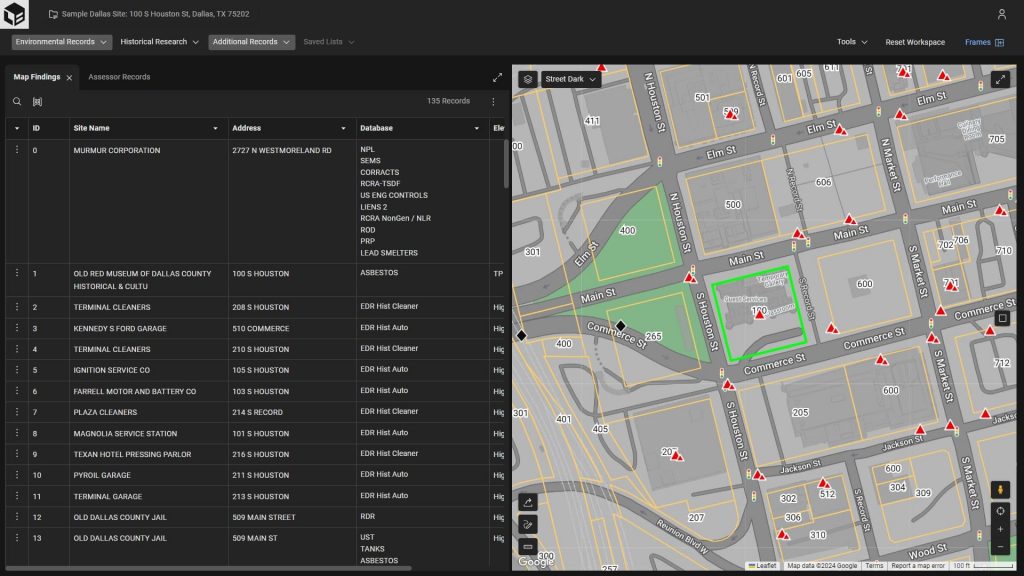Select TEXAN HOTEL PRESSING PARLOR row
Screen dimensions: 1024x576
pyautogui.click(x=255, y=454)
